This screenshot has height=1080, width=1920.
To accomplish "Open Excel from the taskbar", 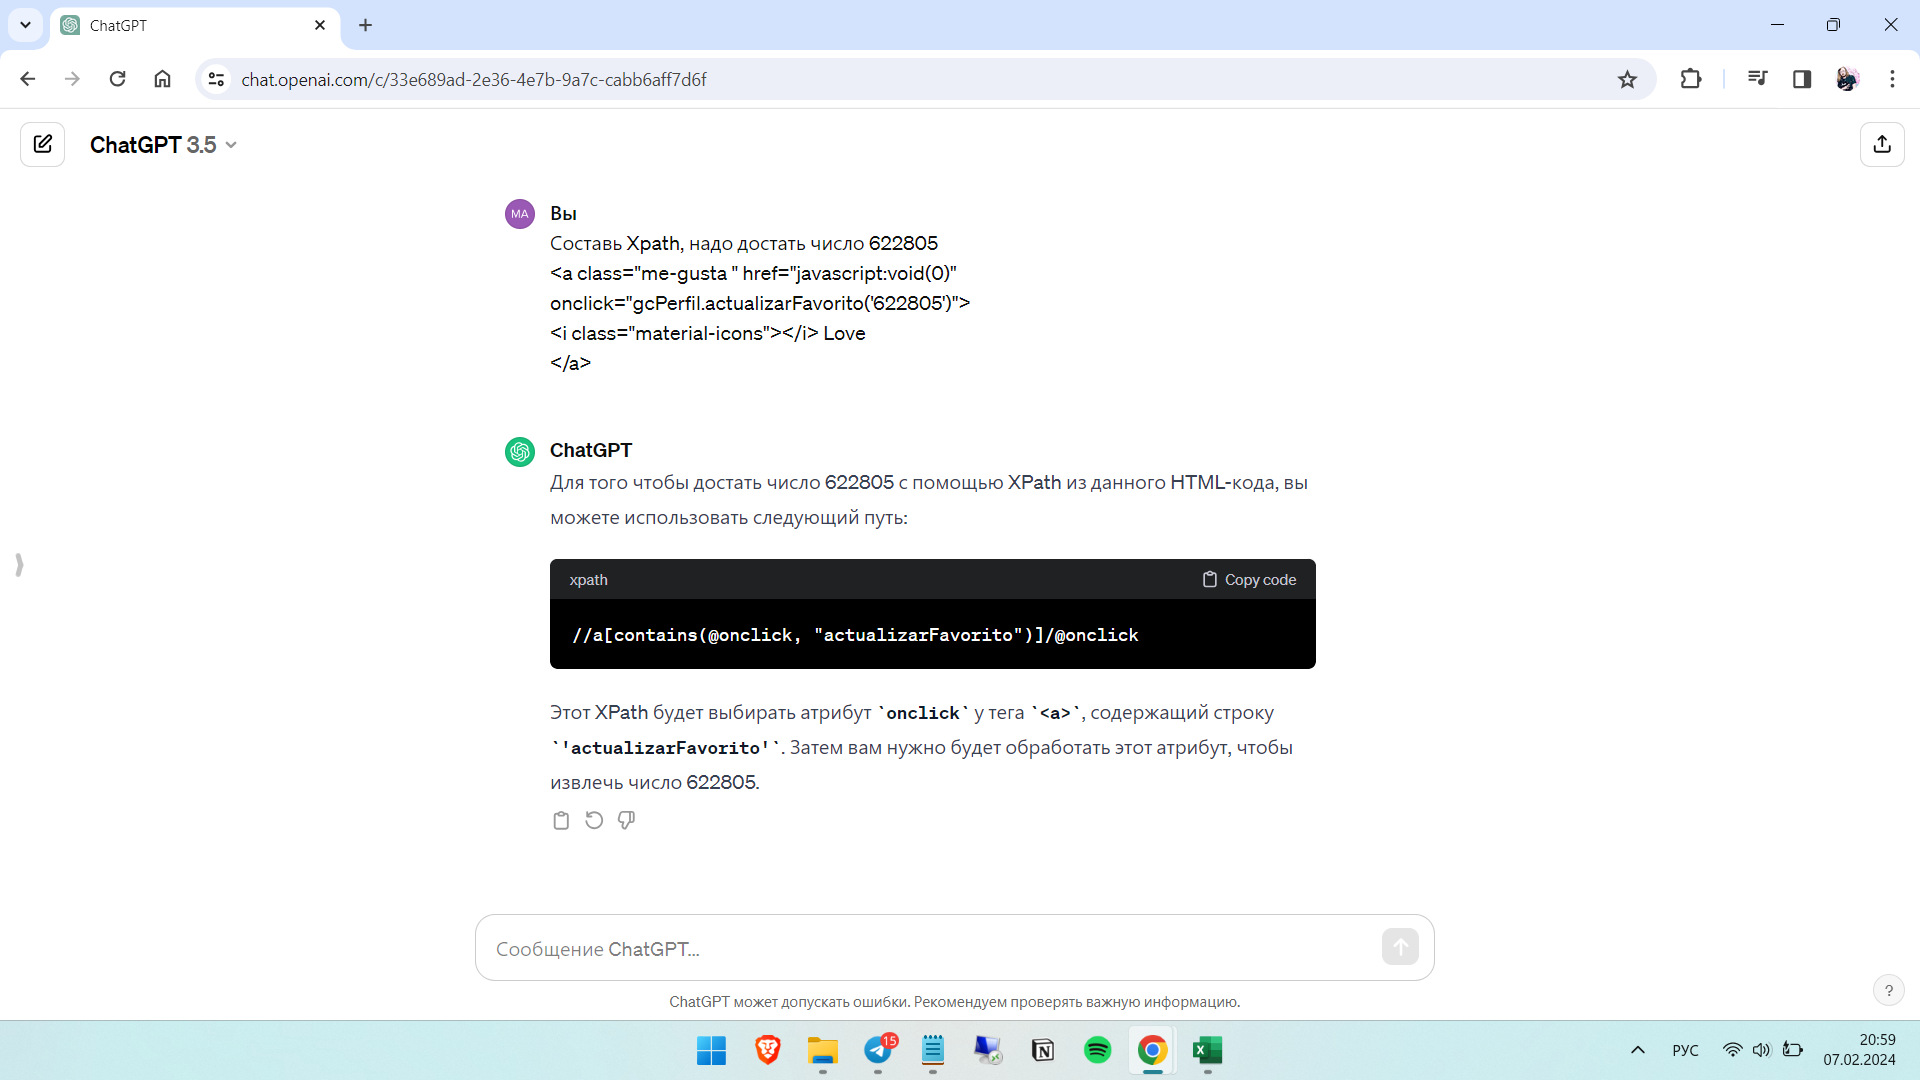I will click(x=1208, y=1050).
